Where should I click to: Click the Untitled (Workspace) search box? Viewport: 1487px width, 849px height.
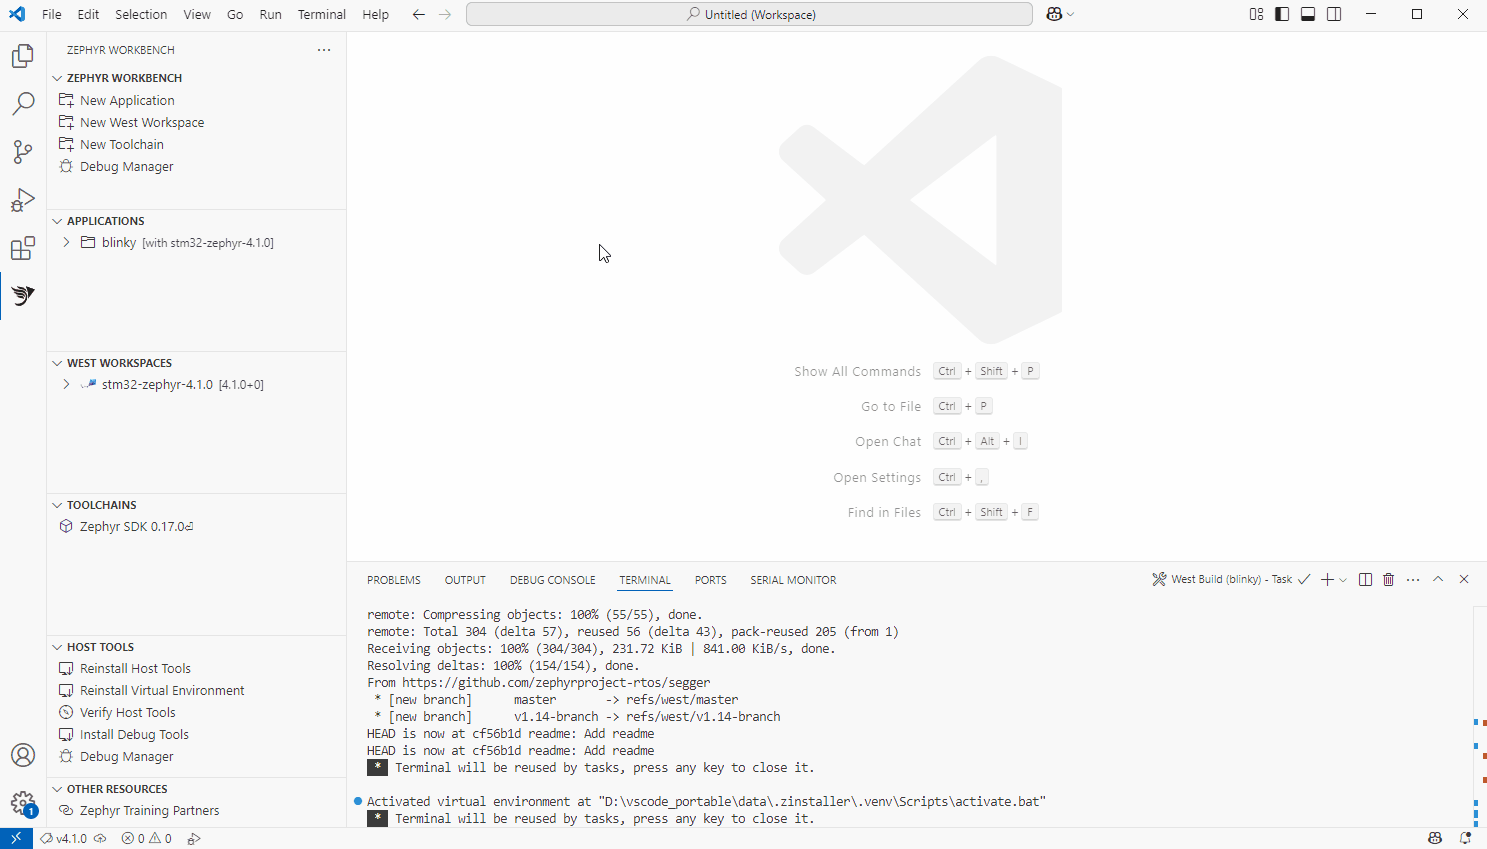click(749, 14)
